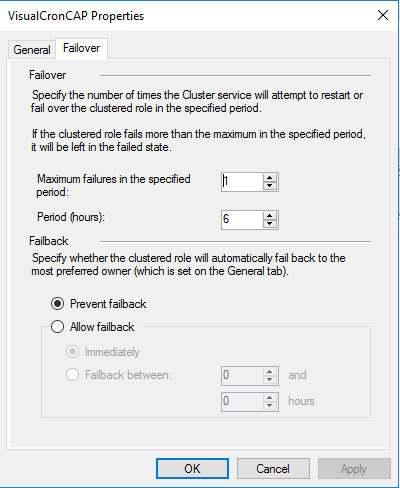Switch to the General tab
The image size is (400, 488).
point(32,50)
